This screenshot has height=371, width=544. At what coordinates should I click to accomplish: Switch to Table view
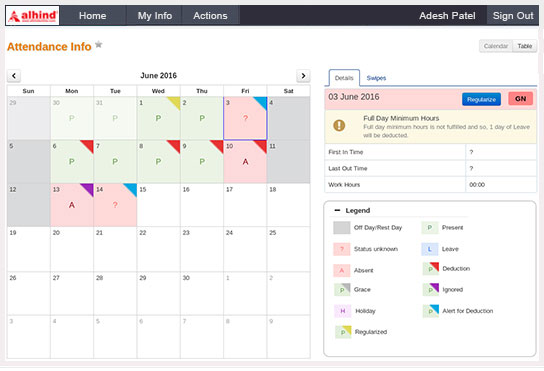tap(525, 46)
